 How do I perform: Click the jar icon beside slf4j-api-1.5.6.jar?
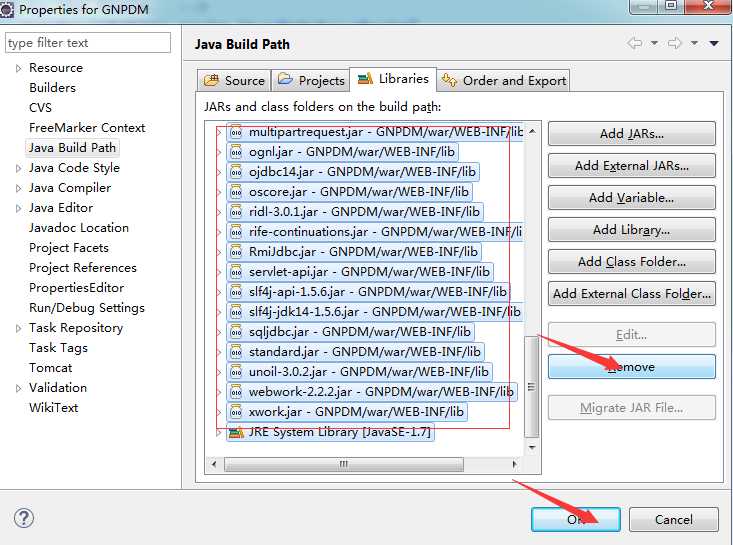236,292
